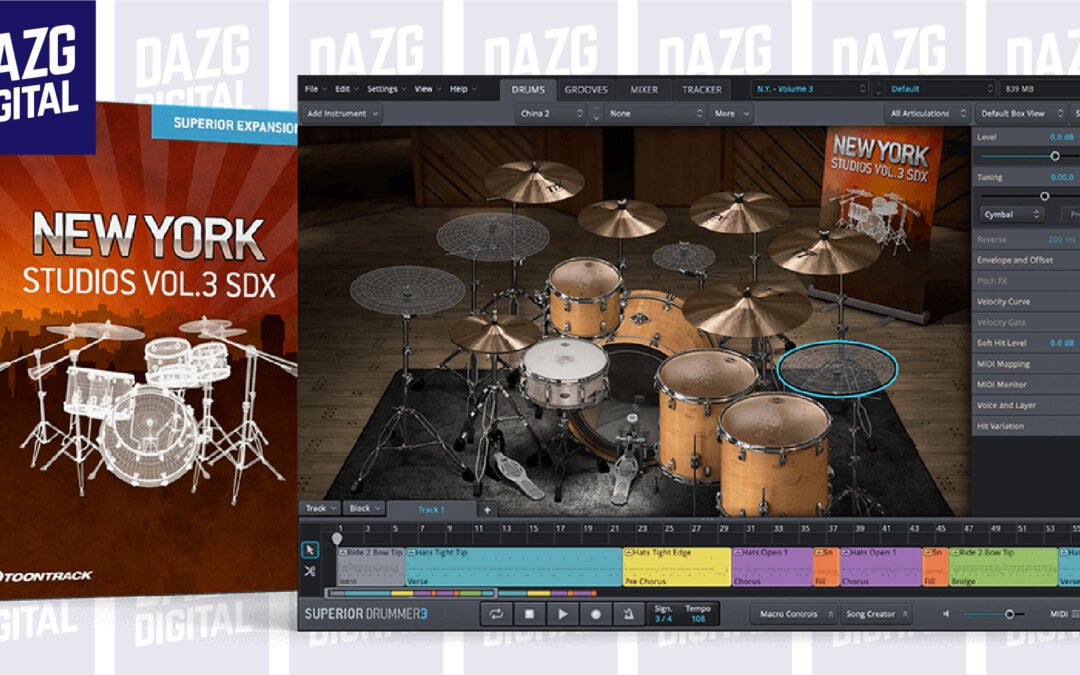Click the Level slider handle
The image size is (1080, 675).
pos(1055,156)
